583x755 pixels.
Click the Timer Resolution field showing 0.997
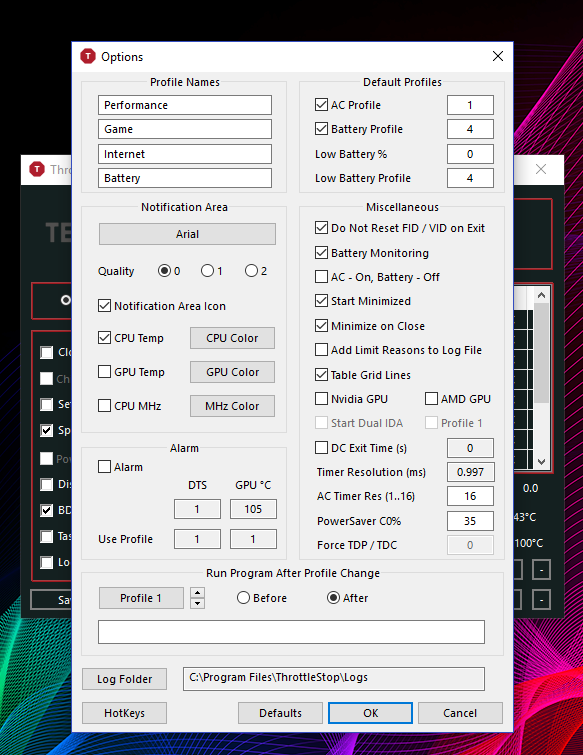470,472
